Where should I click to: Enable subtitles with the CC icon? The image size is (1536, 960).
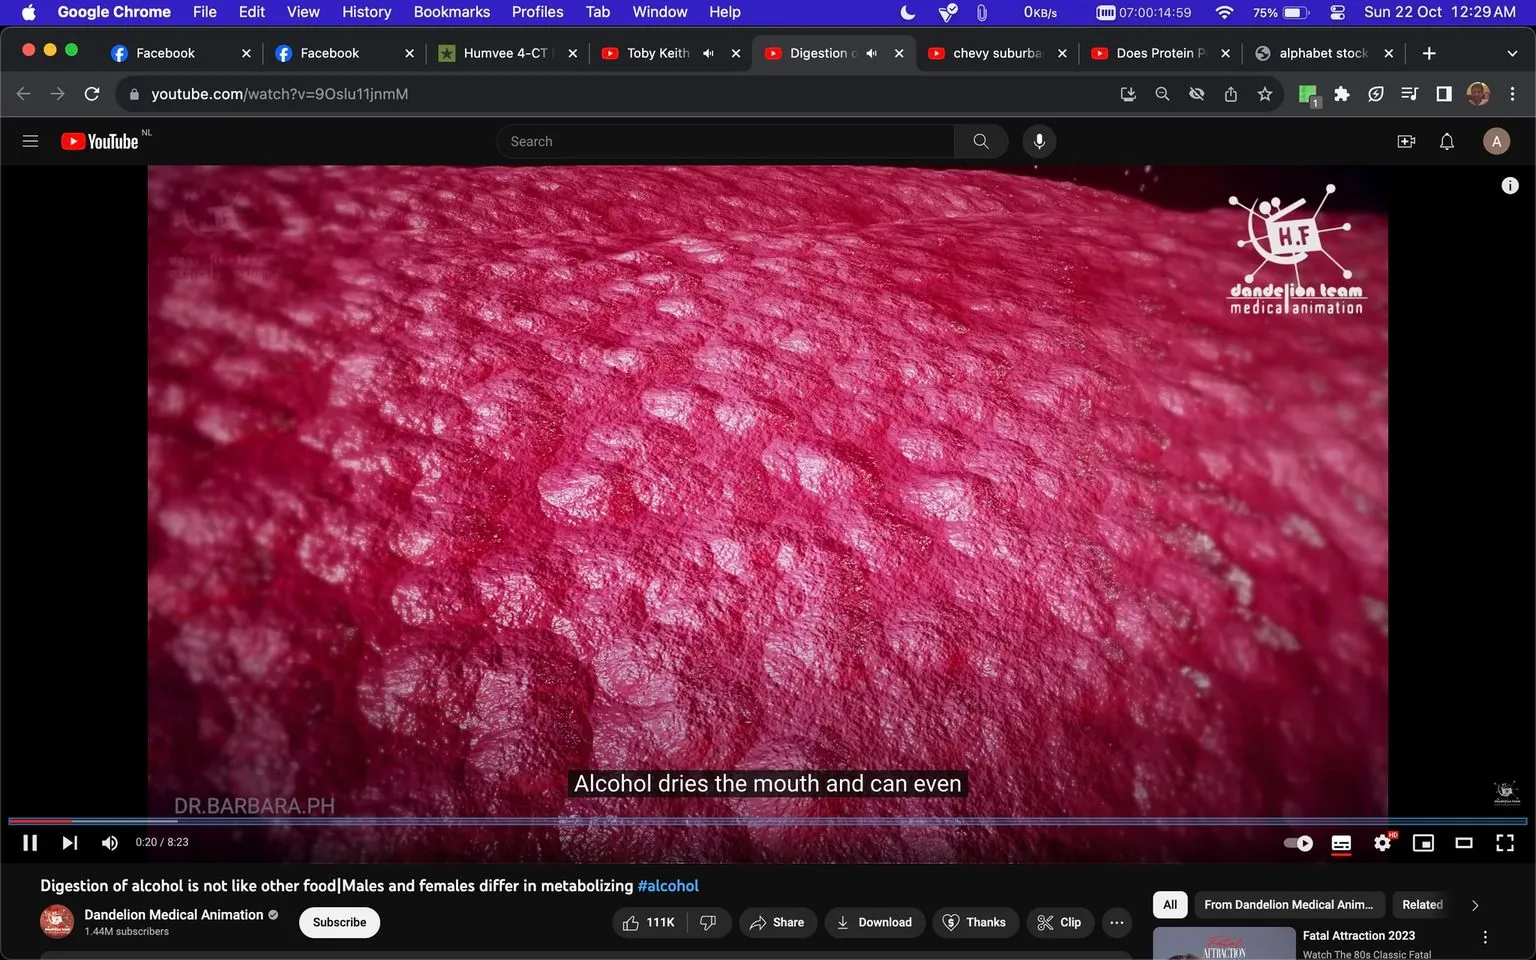click(1341, 843)
